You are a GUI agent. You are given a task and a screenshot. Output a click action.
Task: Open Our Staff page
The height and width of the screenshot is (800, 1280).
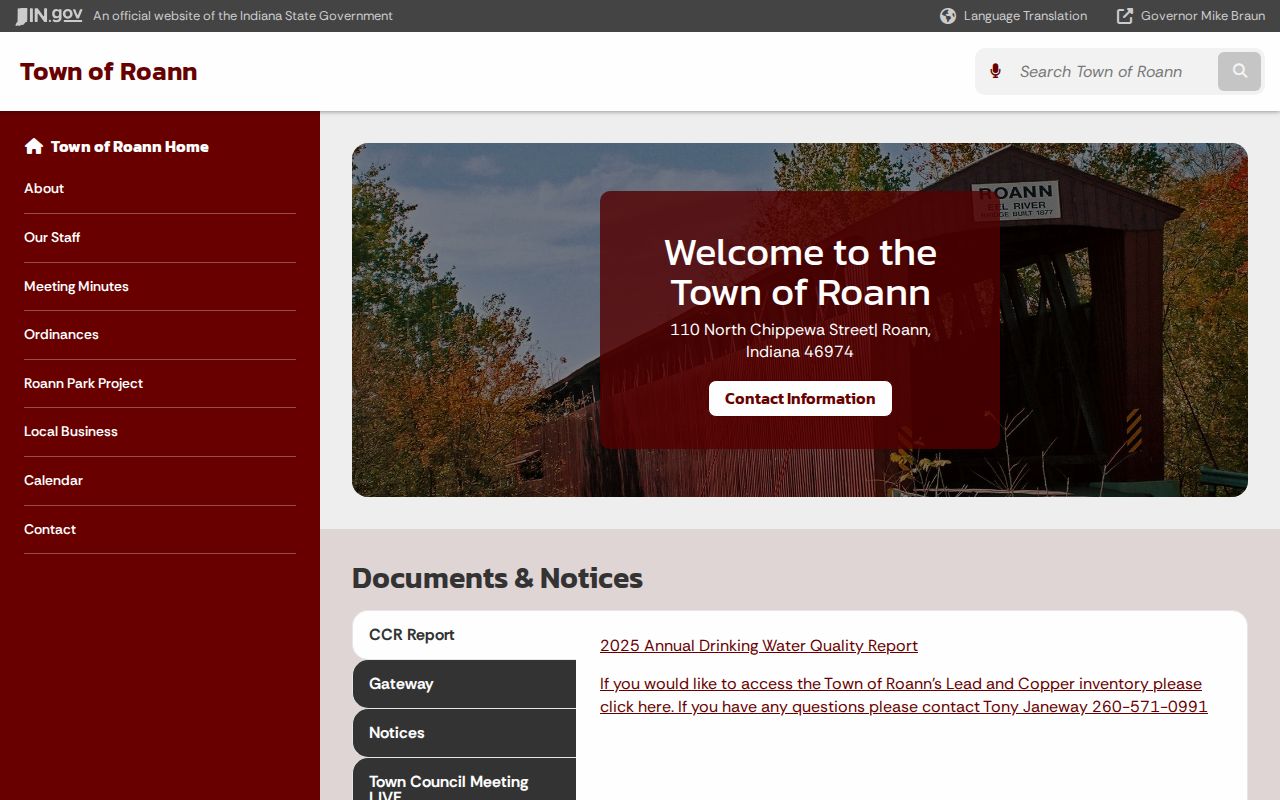click(160, 238)
